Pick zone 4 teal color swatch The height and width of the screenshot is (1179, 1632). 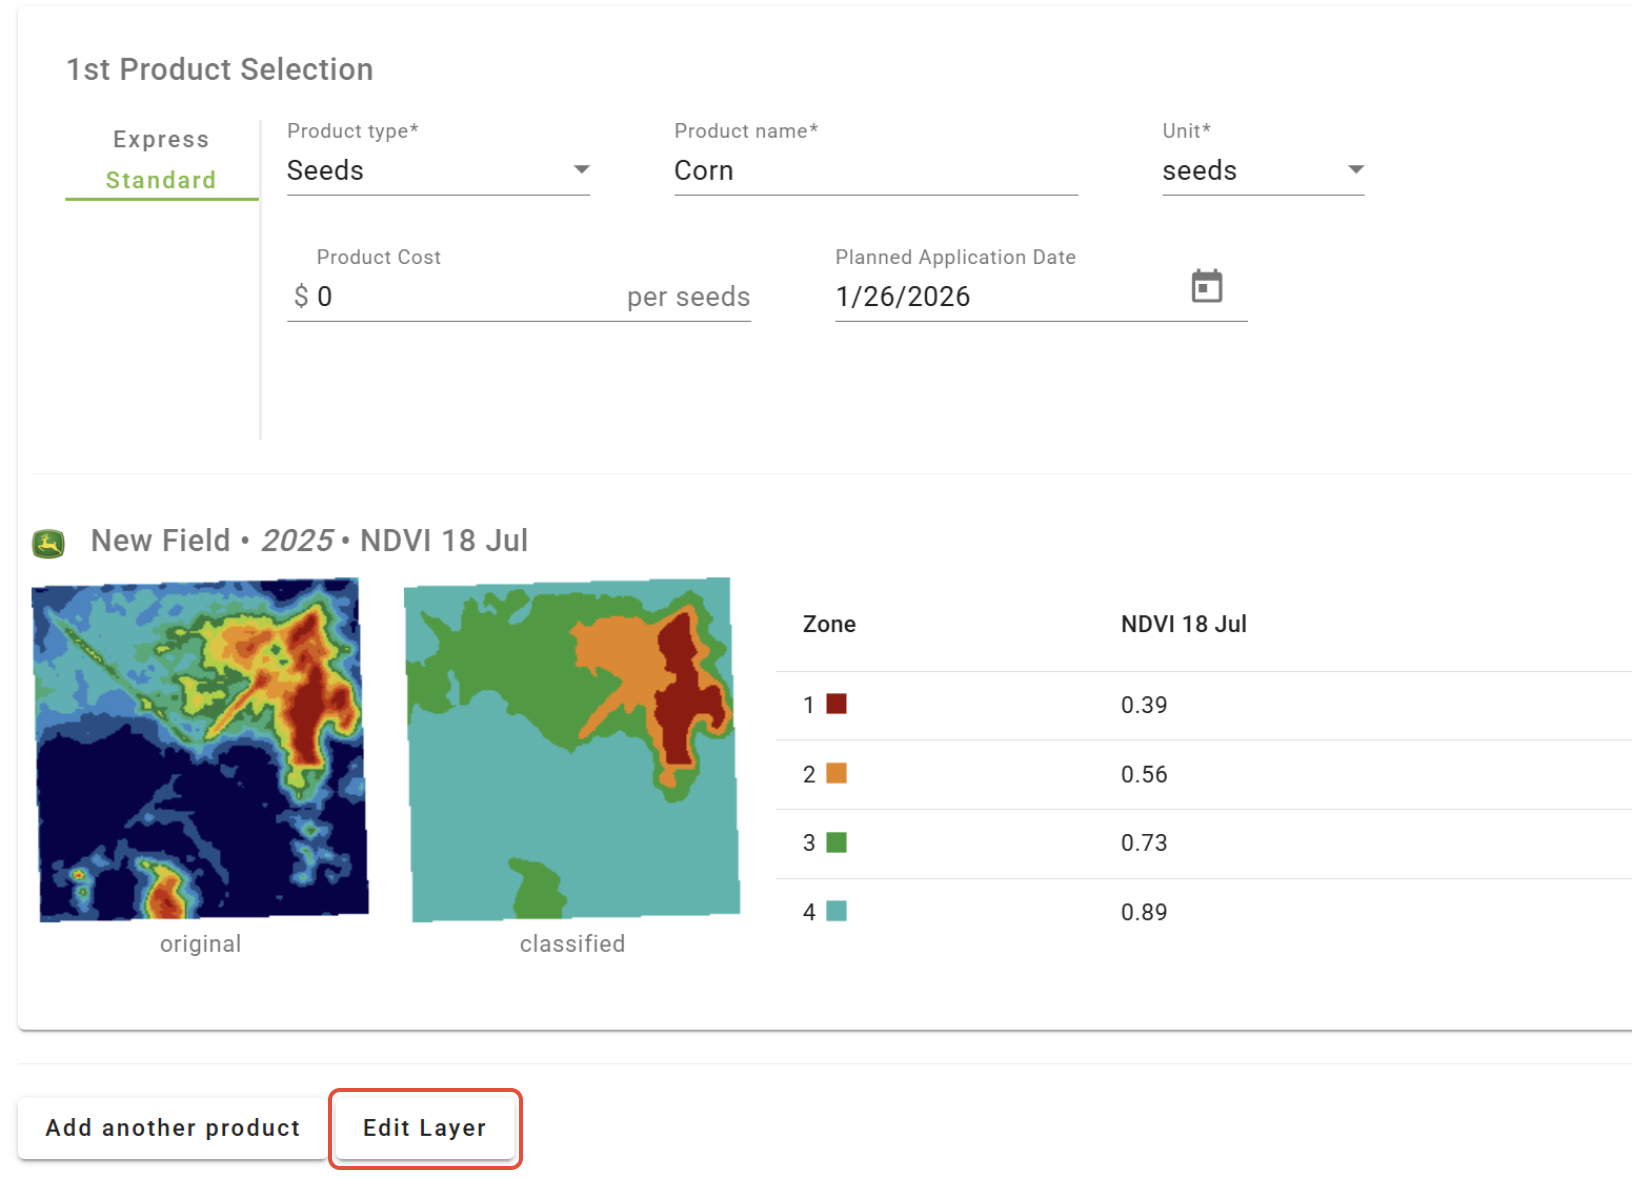pos(837,911)
